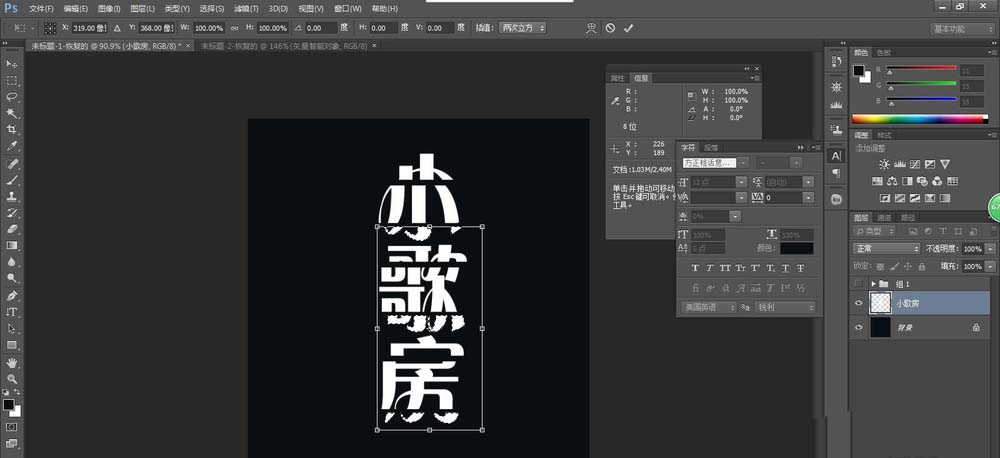Choose the Horizontal Type tool
This screenshot has height=458, width=1000.
(12, 312)
